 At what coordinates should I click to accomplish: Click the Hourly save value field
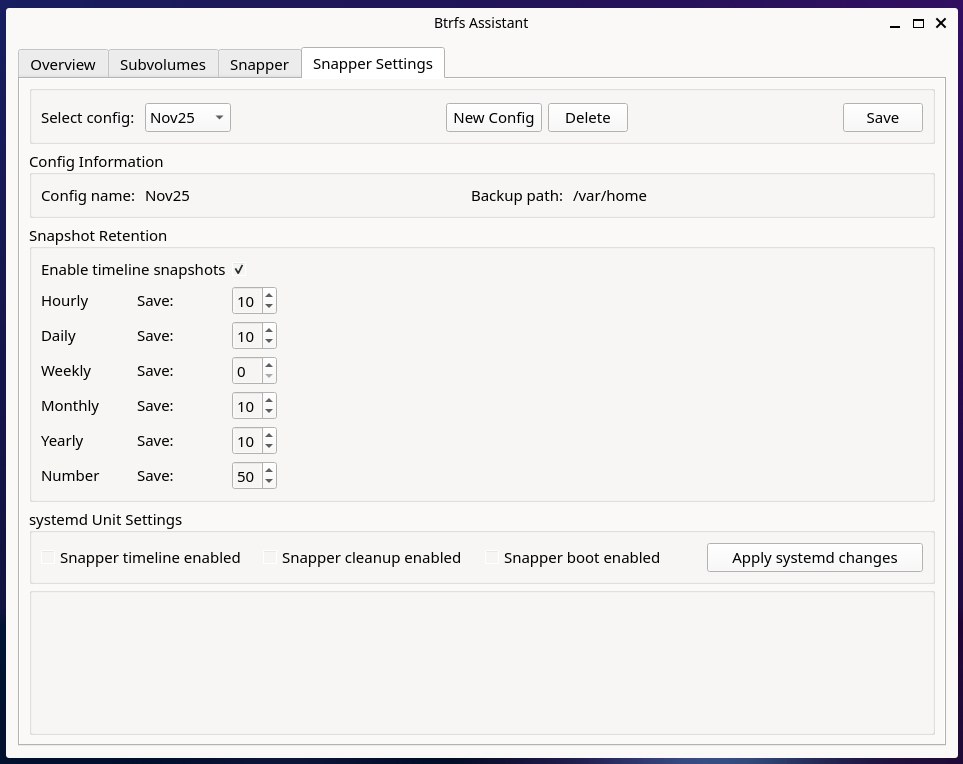248,301
